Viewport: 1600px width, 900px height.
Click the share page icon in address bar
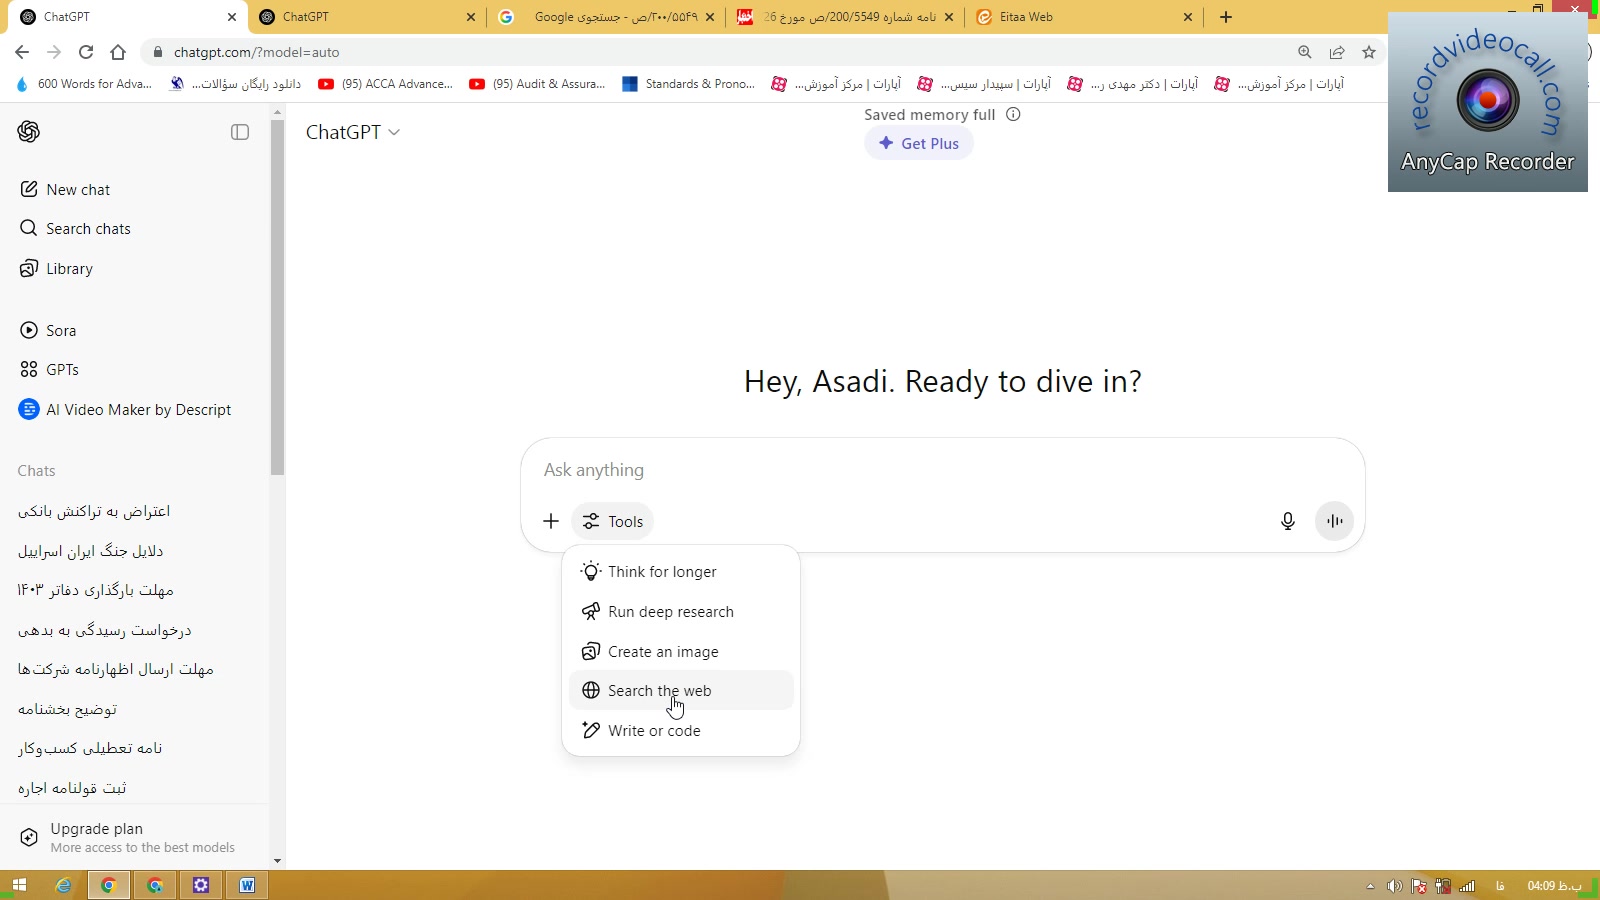pos(1337,52)
